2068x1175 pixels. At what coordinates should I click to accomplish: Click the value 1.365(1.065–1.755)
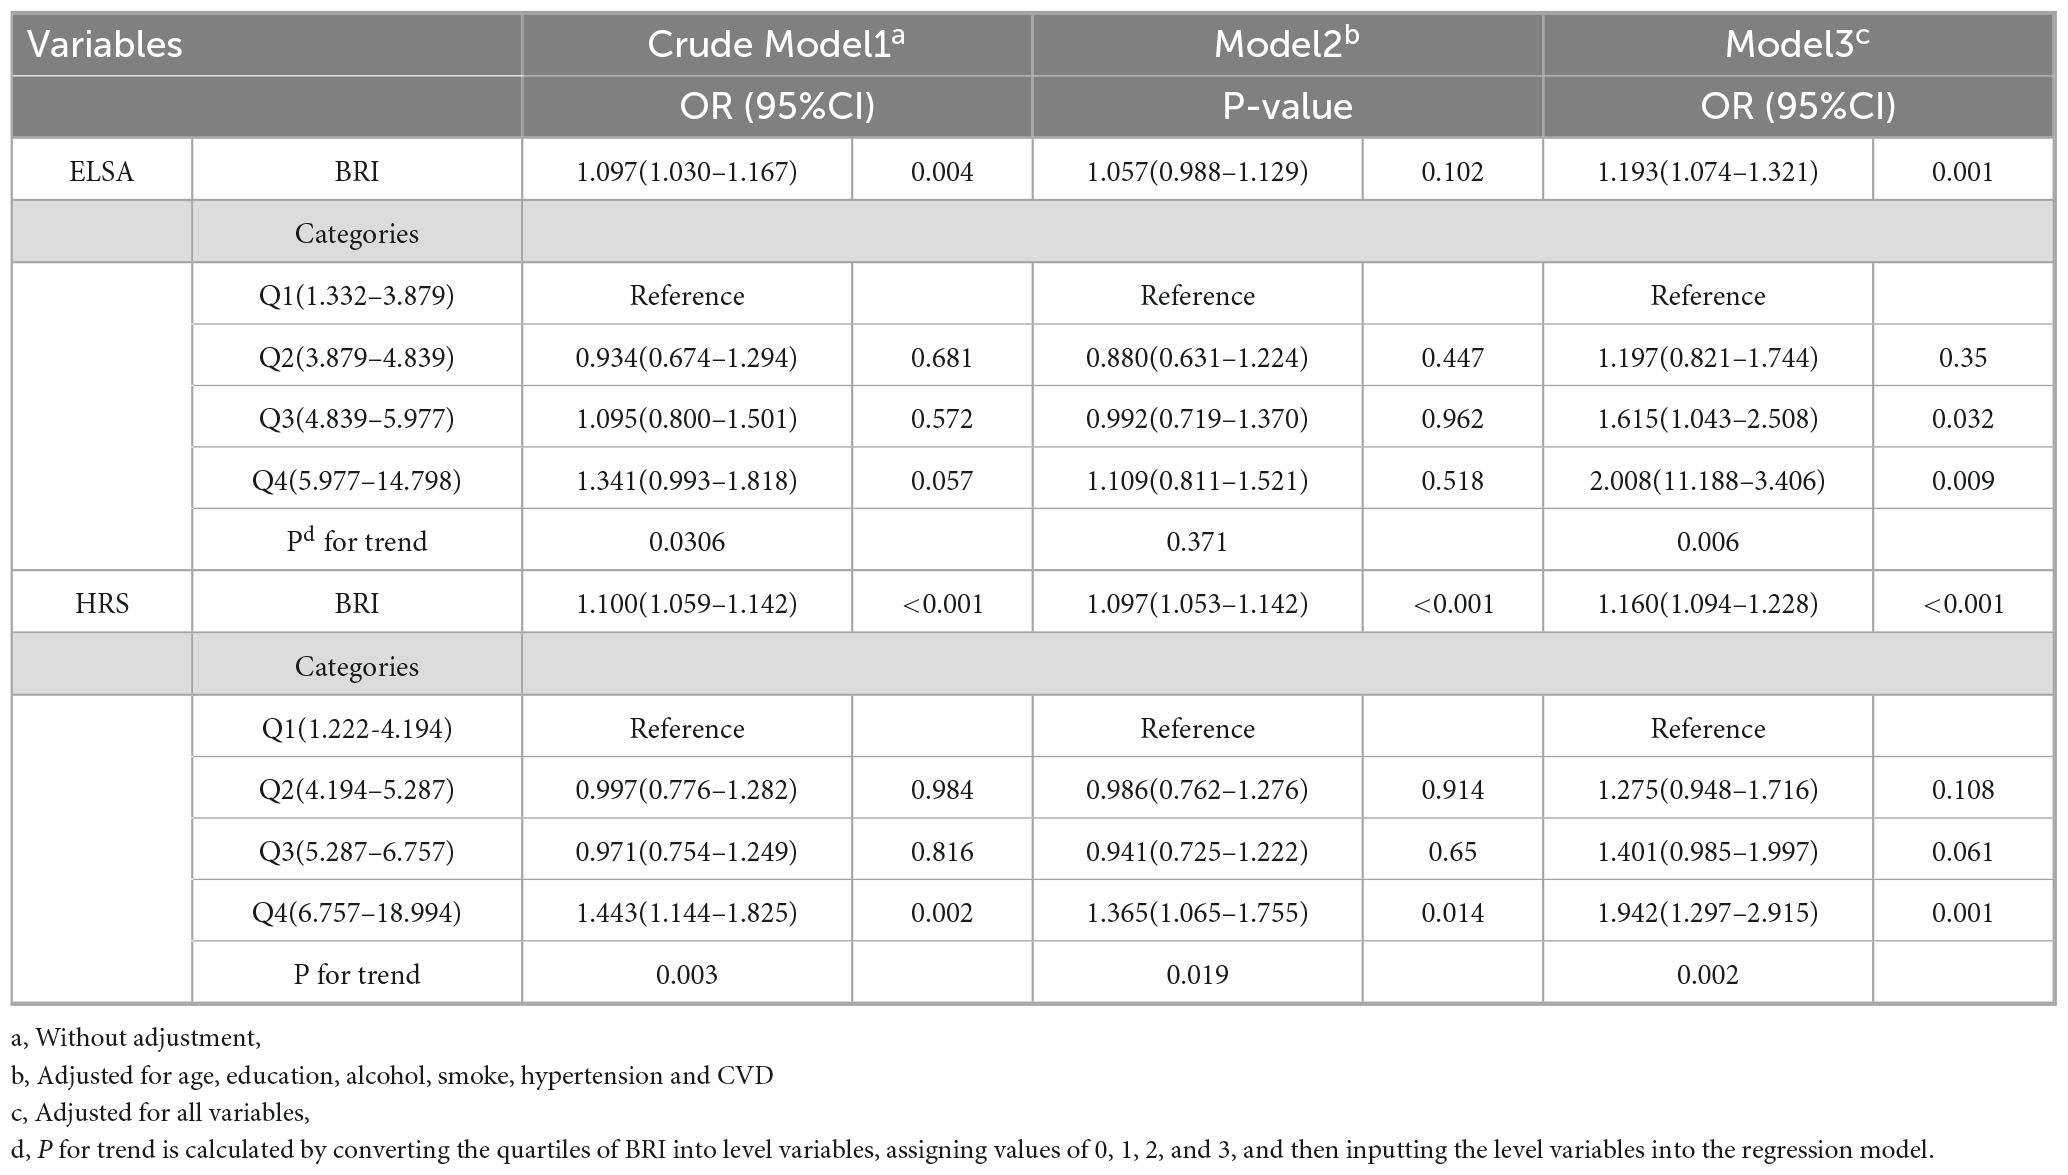(x=1197, y=913)
